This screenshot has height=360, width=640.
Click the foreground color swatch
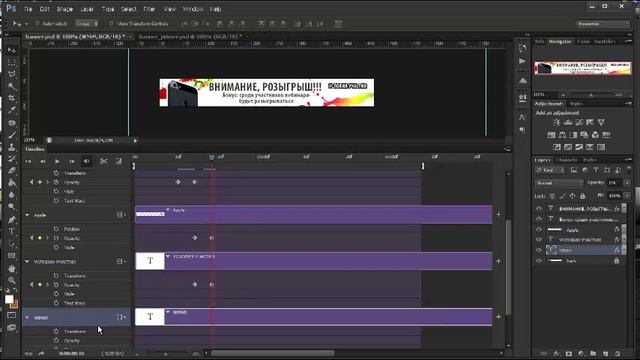point(9,299)
